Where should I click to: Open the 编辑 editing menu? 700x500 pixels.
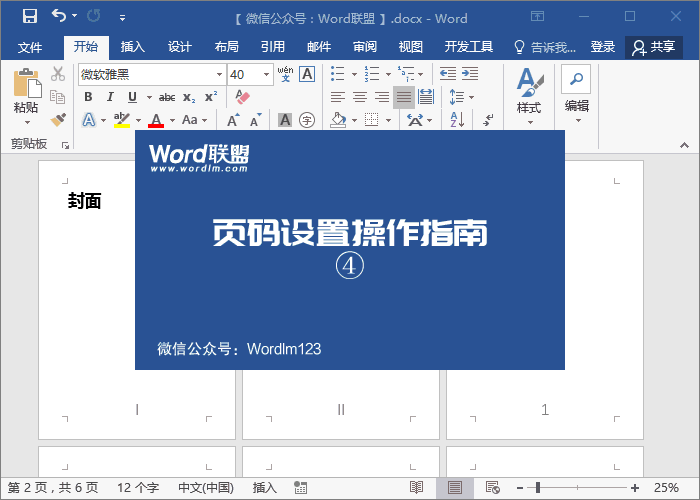[x=576, y=95]
